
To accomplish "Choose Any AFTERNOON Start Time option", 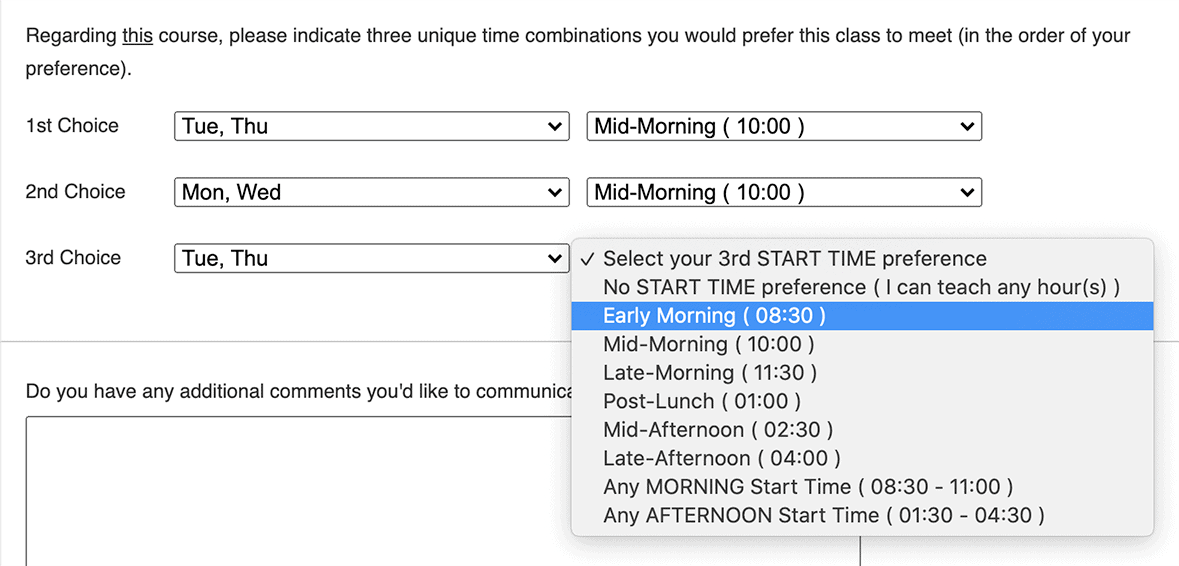I will pyautogui.click(x=824, y=516).
